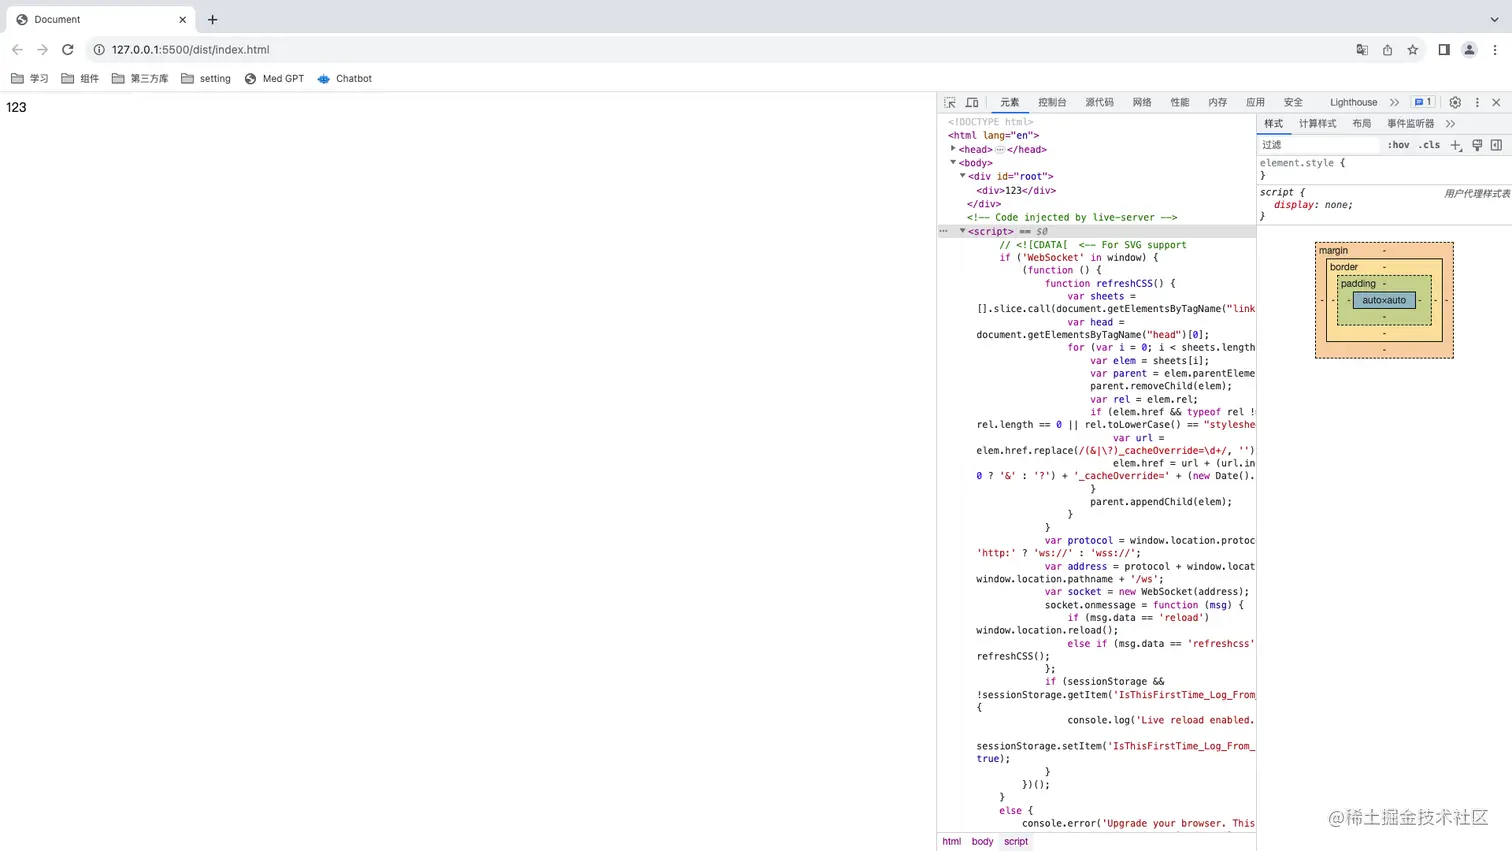
Task: Select the body breadcrumb at the bottom
Action: pyautogui.click(x=983, y=841)
